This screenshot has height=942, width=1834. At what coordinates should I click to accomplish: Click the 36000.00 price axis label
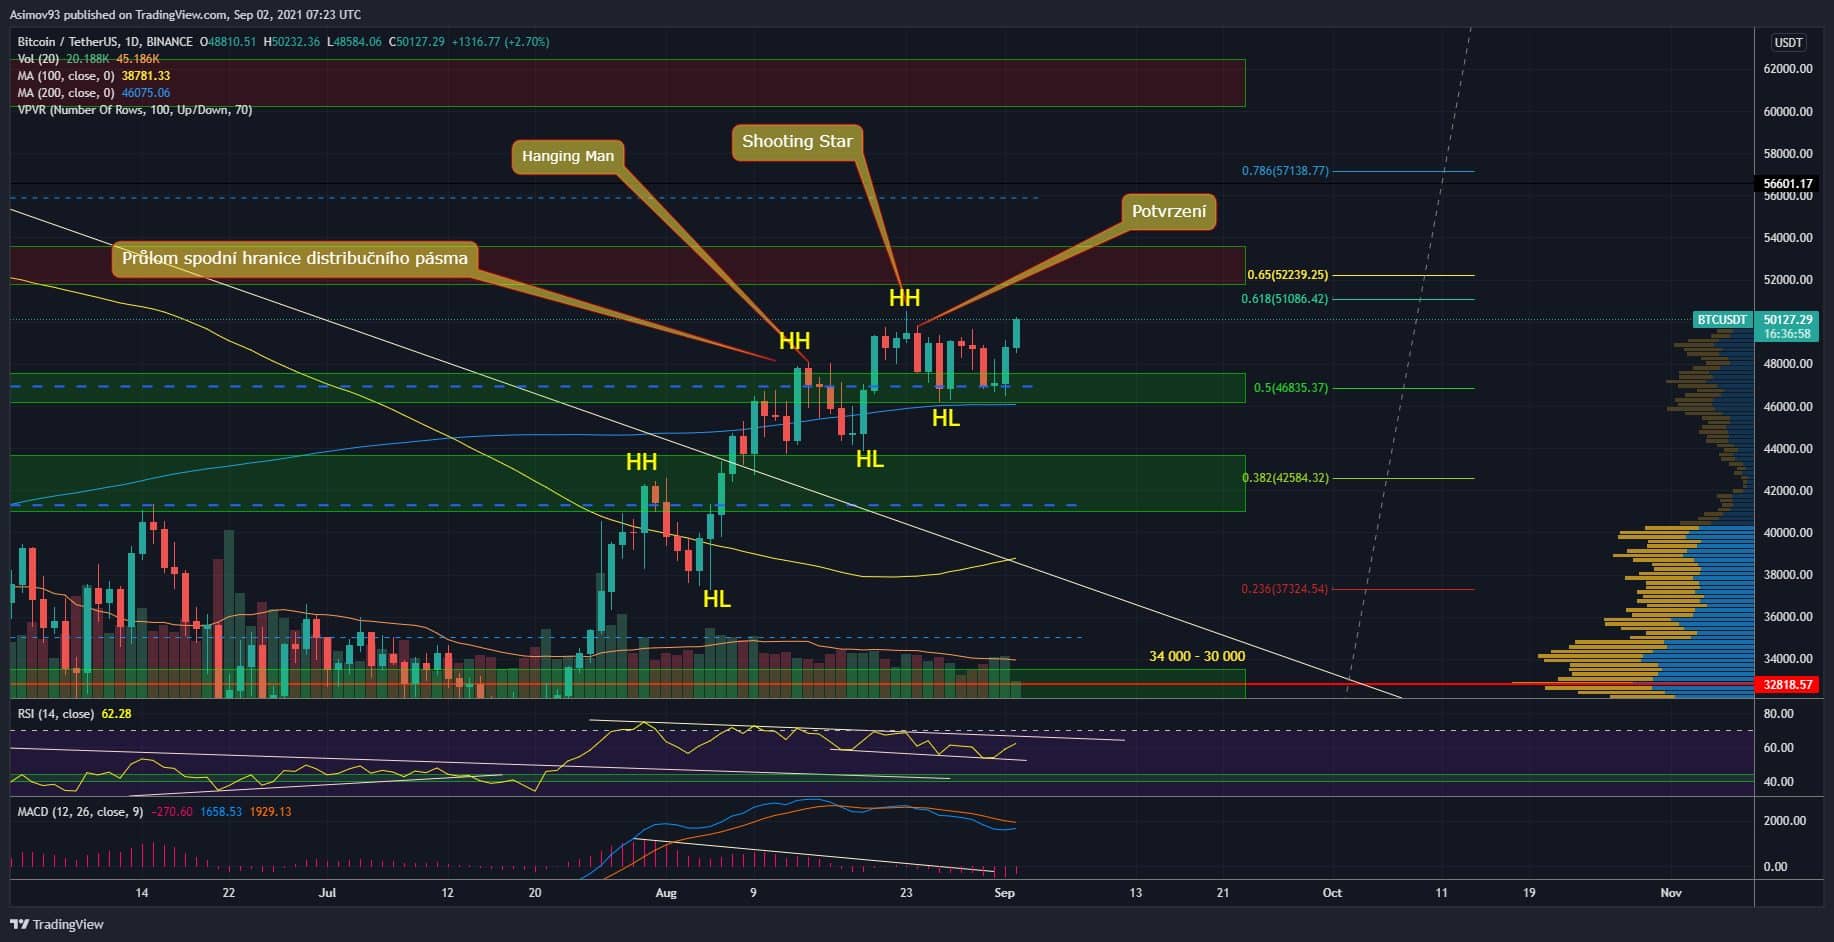click(x=1788, y=617)
